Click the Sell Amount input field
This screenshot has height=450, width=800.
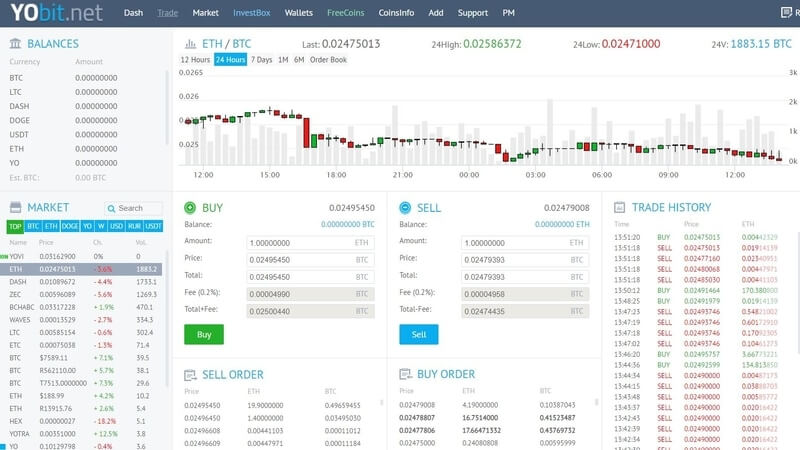pos(526,243)
